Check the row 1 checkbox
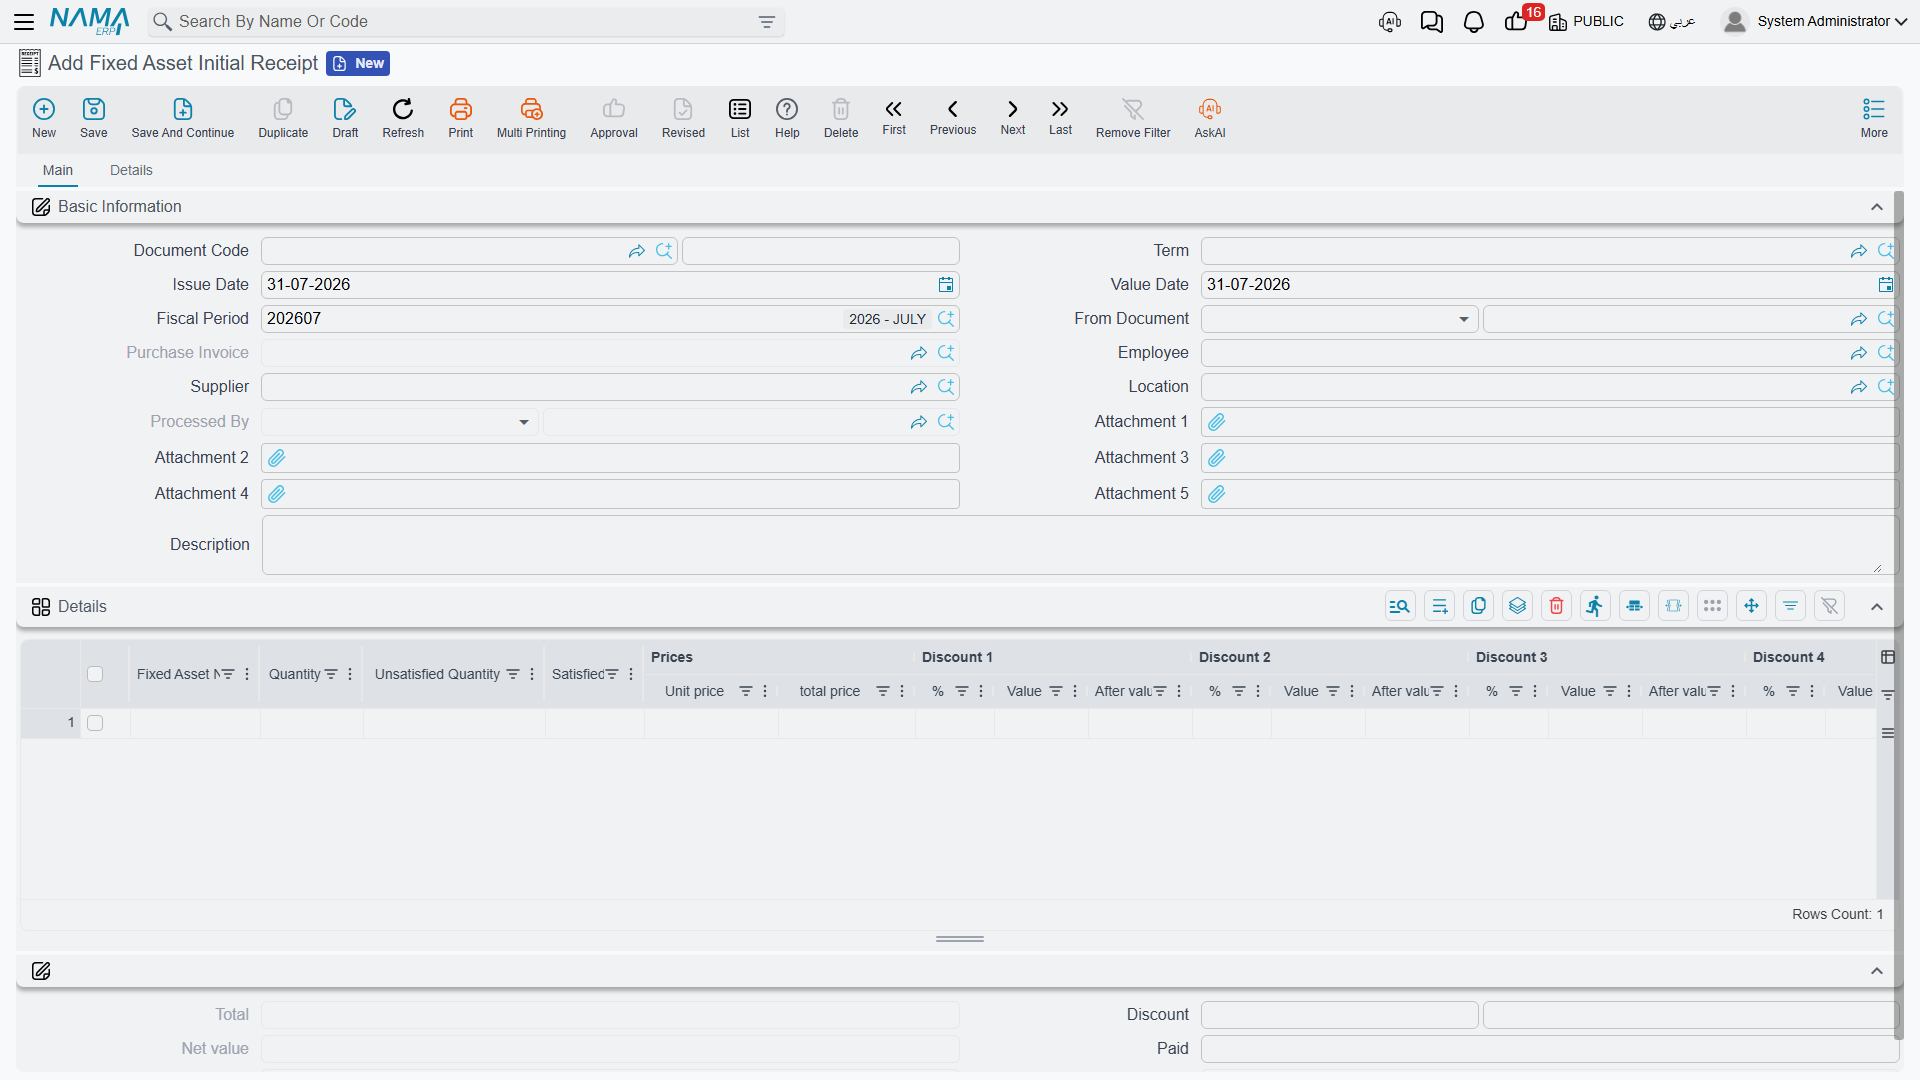Screen dimensions: 1920x1080 pyautogui.click(x=95, y=723)
